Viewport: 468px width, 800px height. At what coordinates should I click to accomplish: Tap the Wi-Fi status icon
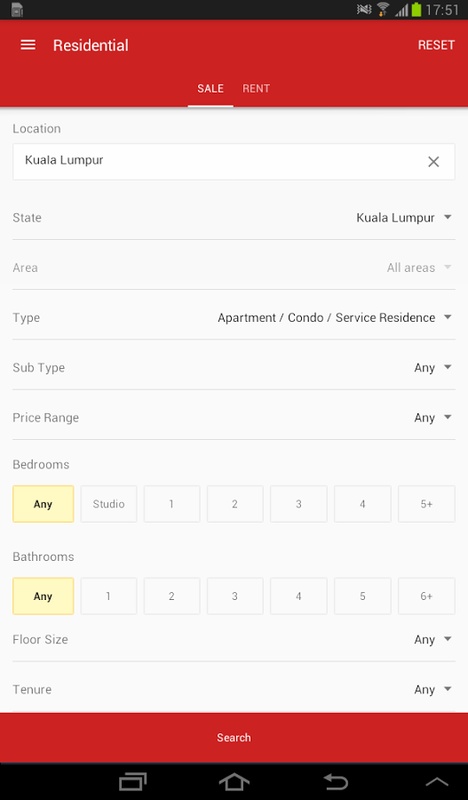[x=383, y=10]
